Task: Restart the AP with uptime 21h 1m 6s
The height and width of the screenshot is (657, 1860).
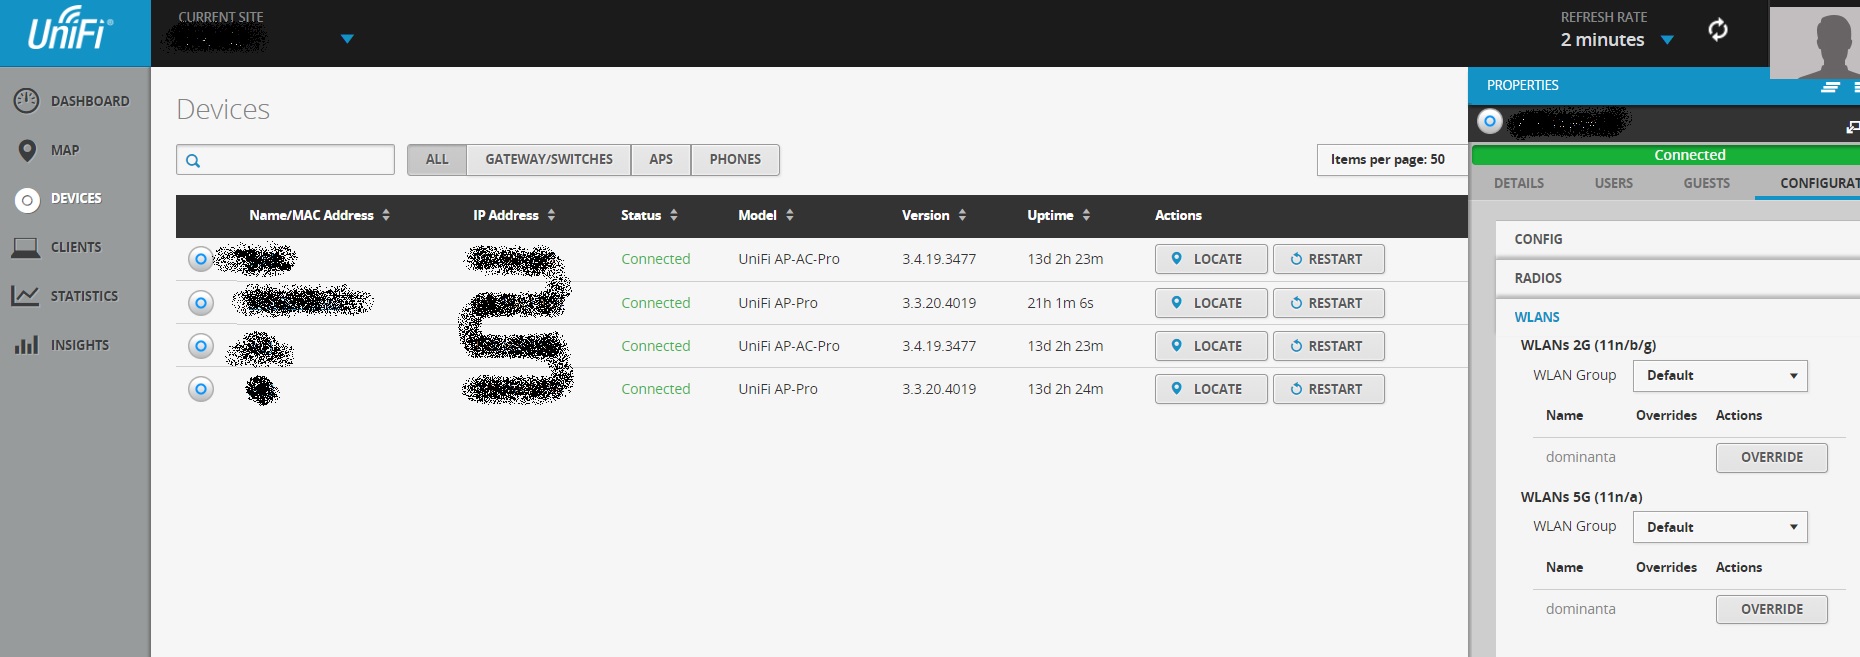Action: [x=1328, y=303]
